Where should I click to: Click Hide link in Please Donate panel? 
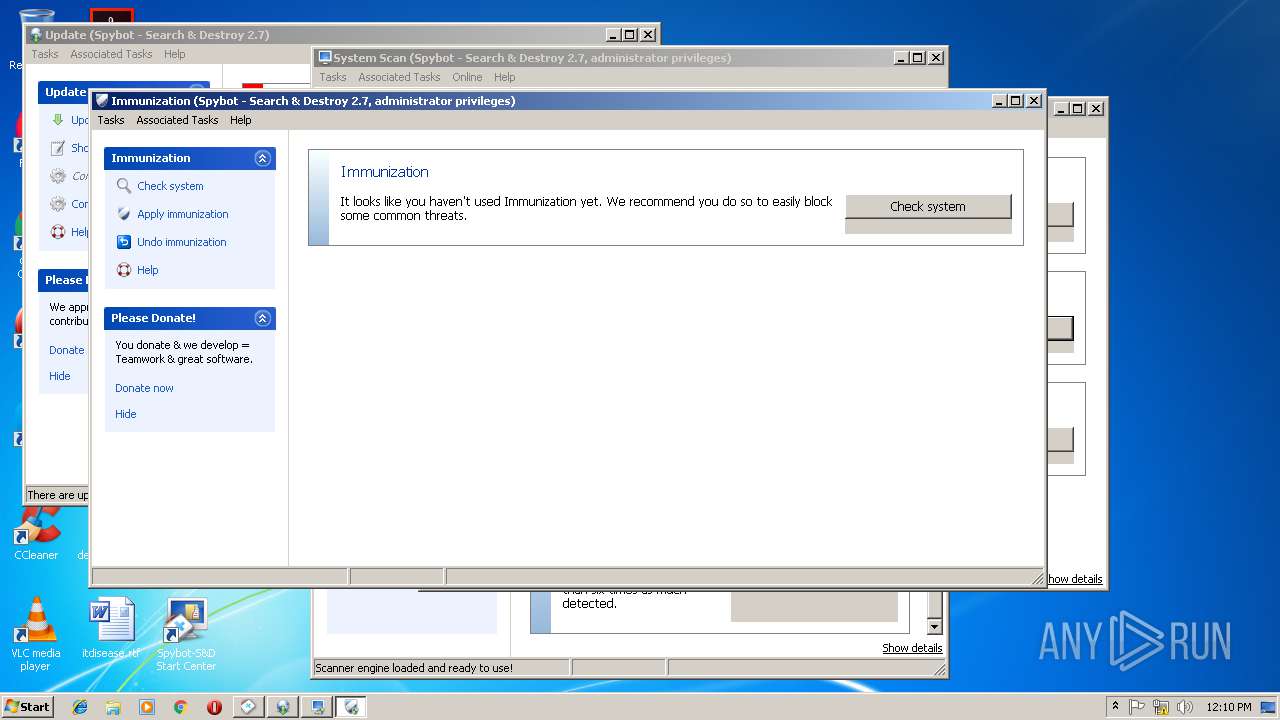(126, 414)
